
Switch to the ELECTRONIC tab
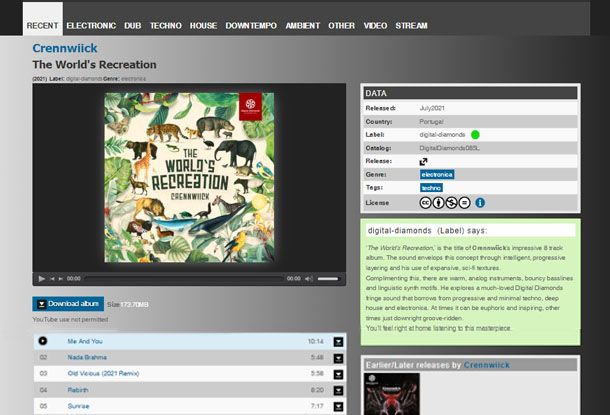point(91,26)
